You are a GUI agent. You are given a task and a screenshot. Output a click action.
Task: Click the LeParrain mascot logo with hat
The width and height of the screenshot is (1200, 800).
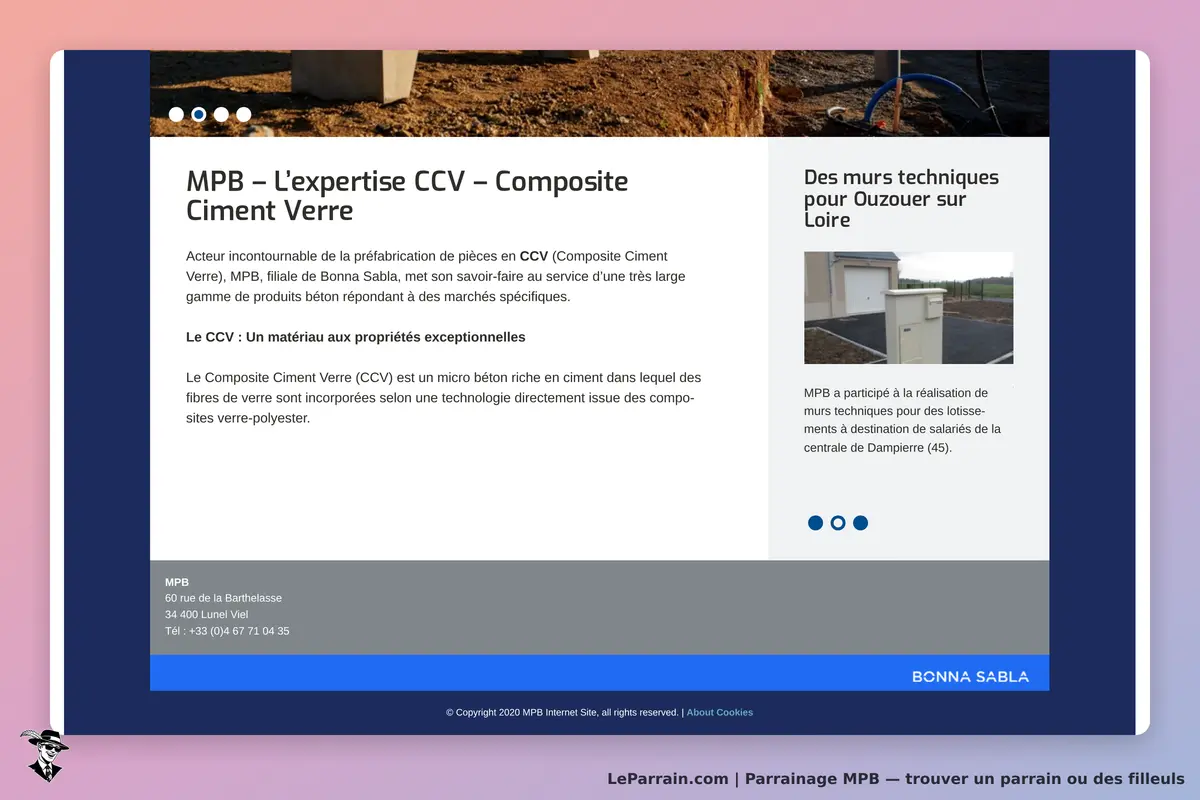pos(44,755)
